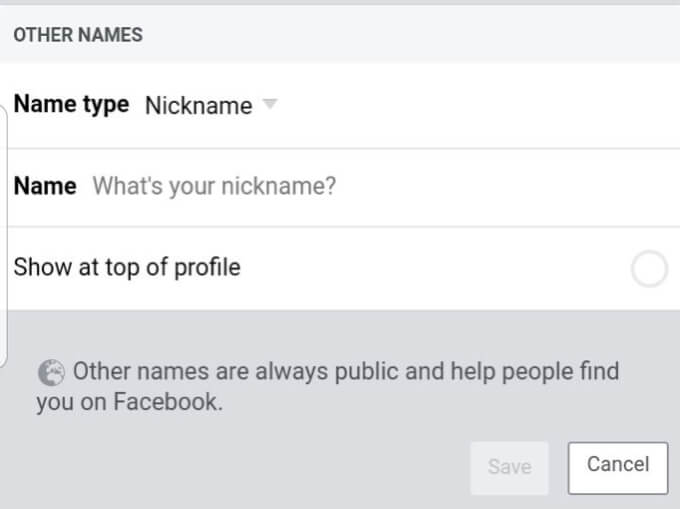Viewport: 680px width, 509px height.
Task: Click empty space right of Nickname dropdown
Action: pos(470,105)
